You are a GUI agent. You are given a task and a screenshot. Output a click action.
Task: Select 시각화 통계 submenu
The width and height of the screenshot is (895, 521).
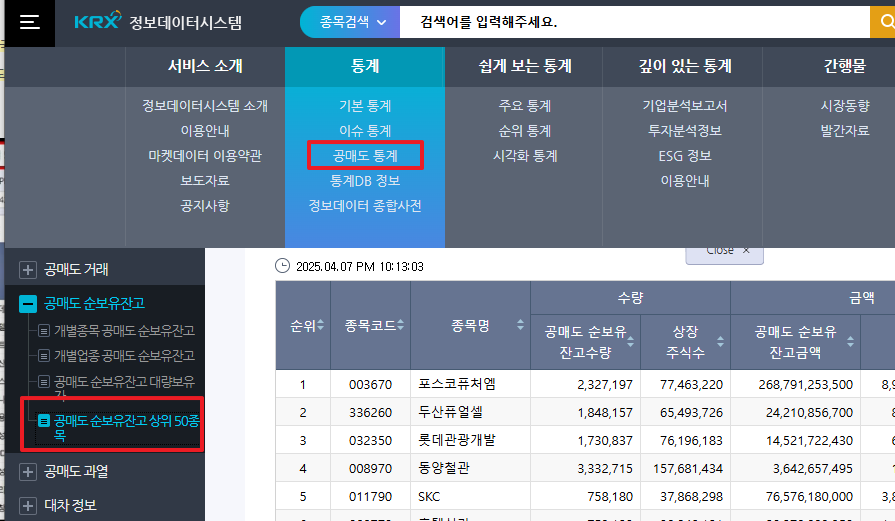525,156
